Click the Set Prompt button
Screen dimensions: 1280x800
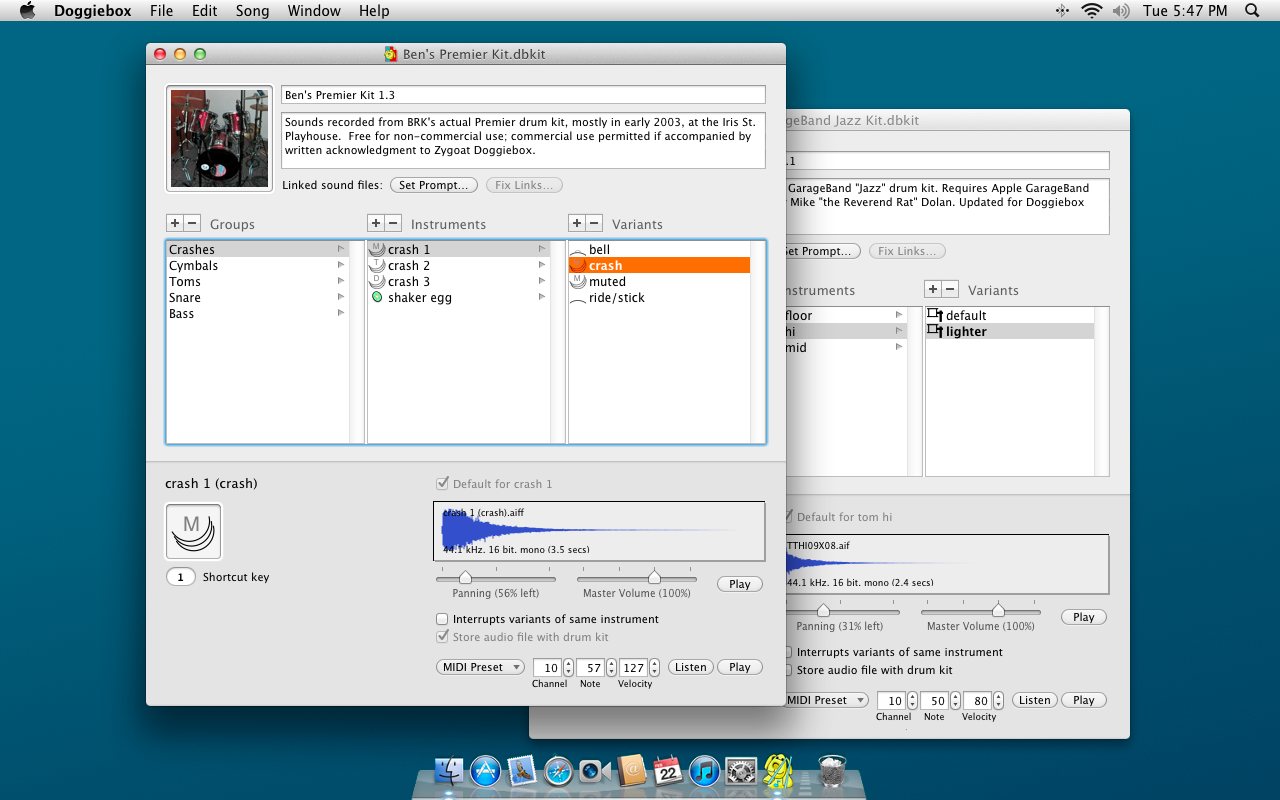click(x=433, y=185)
